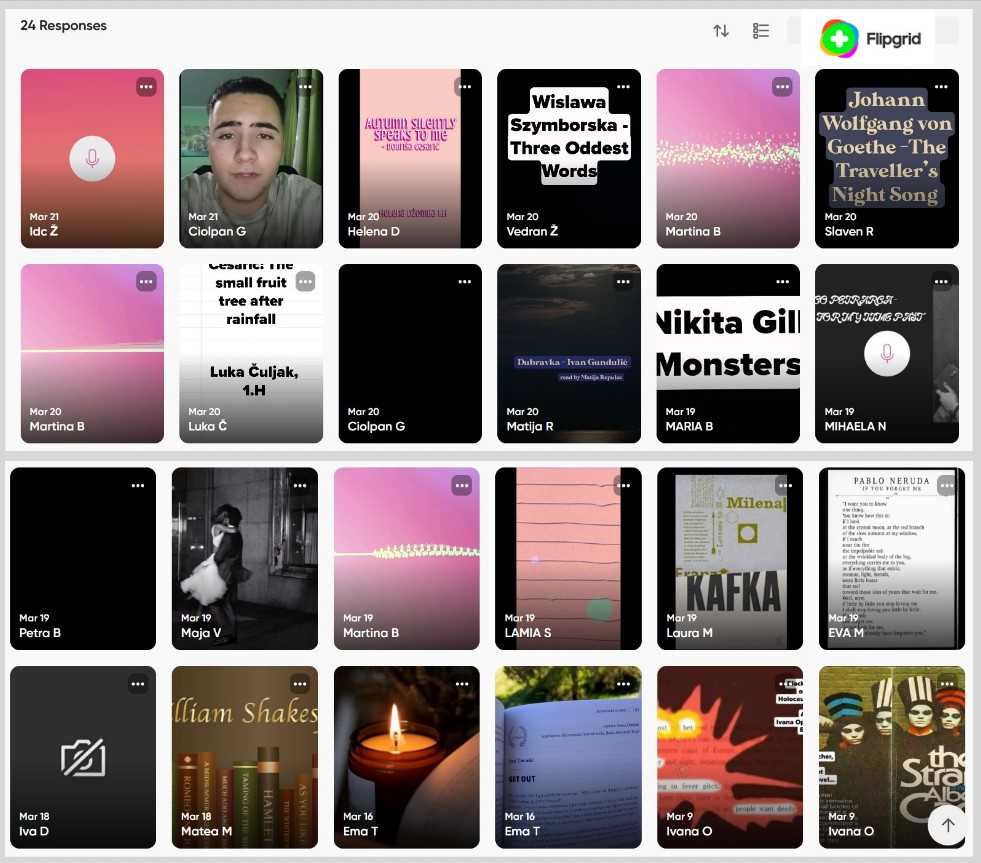The width and height of the screenshot is (981, 863).
Task: Sort the responses with the arrows icon
Action: coord(721,31)
